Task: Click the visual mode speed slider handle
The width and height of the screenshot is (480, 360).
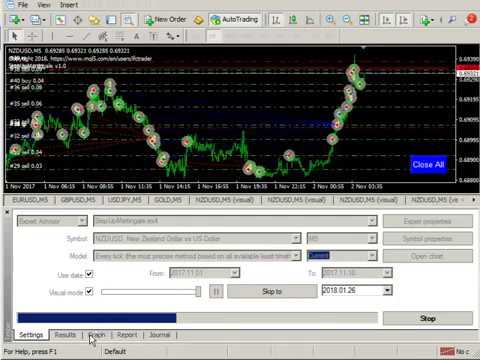Action: [x=198, y=292]
